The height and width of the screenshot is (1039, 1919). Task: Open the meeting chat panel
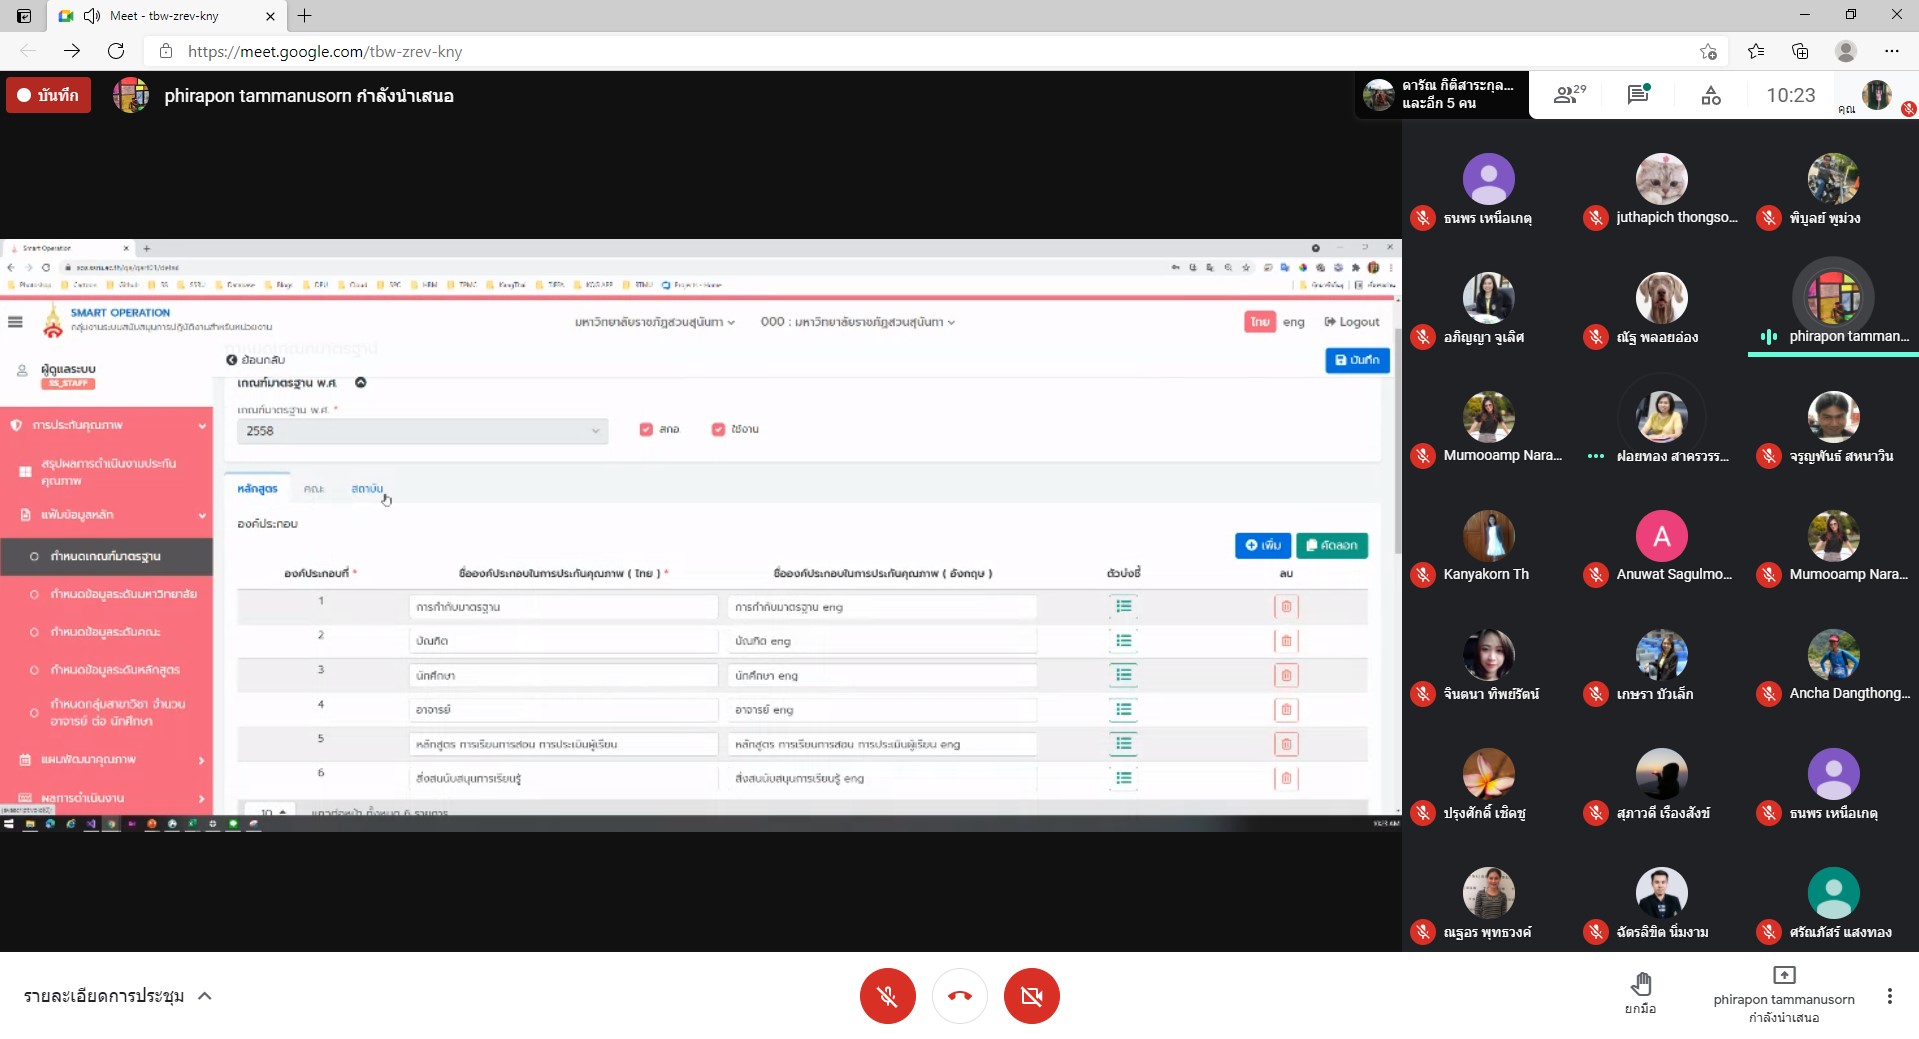1638,96
